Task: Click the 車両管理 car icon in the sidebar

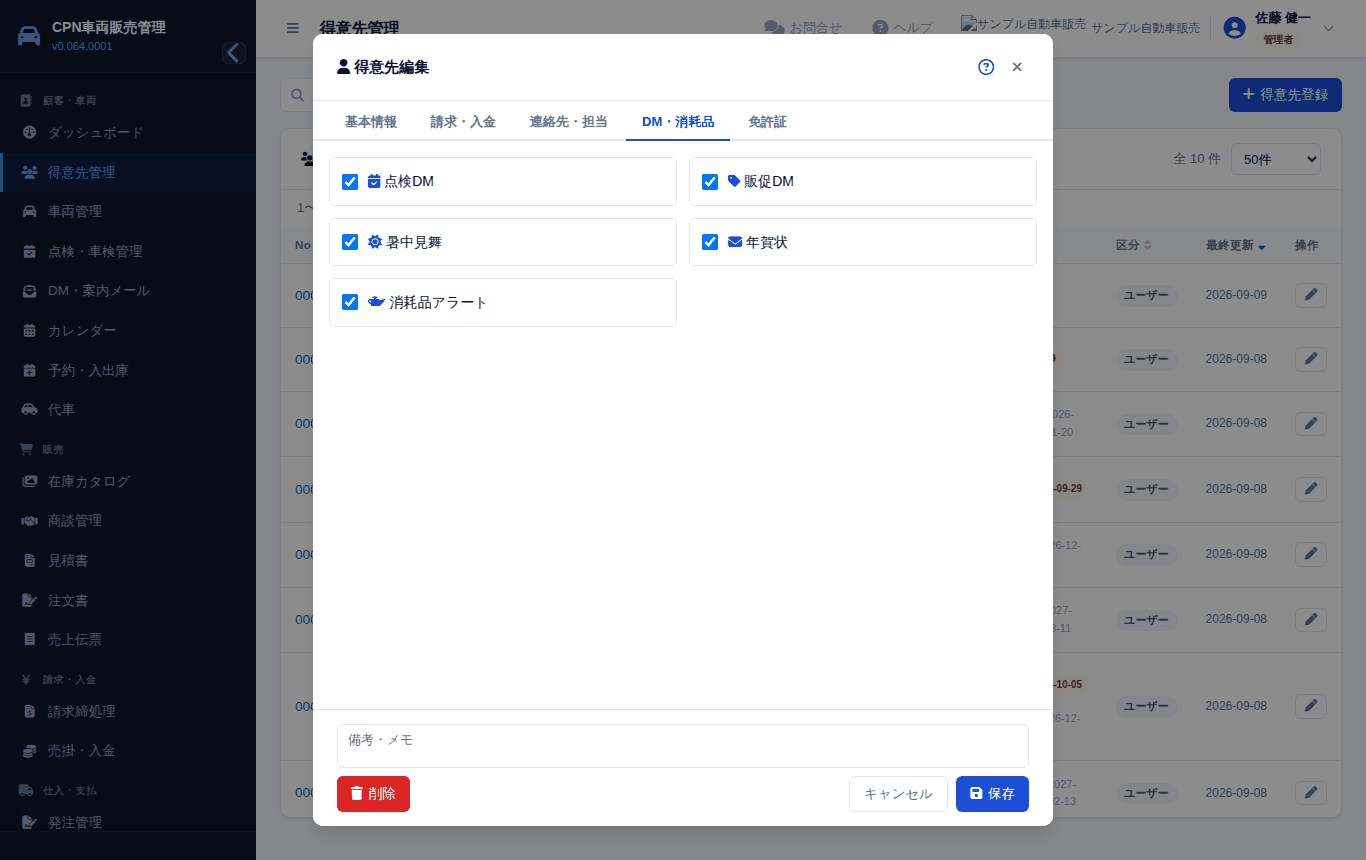Action: pos(29,212)
